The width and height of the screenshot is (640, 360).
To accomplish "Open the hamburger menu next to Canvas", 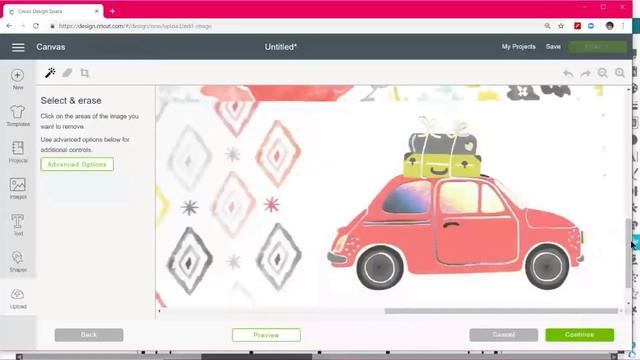I will [18, 47].
